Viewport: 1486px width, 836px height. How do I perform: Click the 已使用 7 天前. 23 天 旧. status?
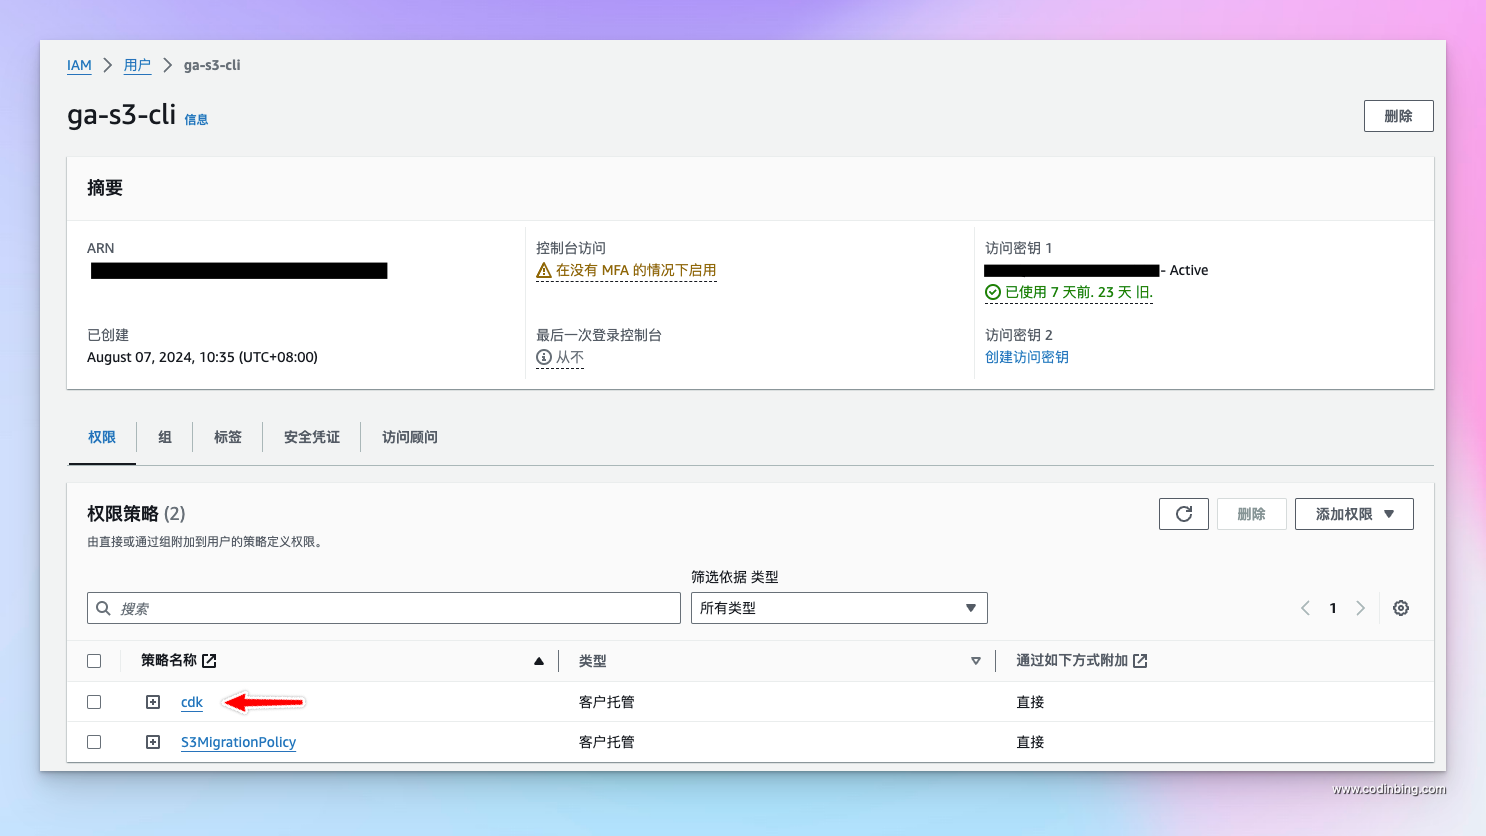pyautogui.click(x=1079, y=292)
